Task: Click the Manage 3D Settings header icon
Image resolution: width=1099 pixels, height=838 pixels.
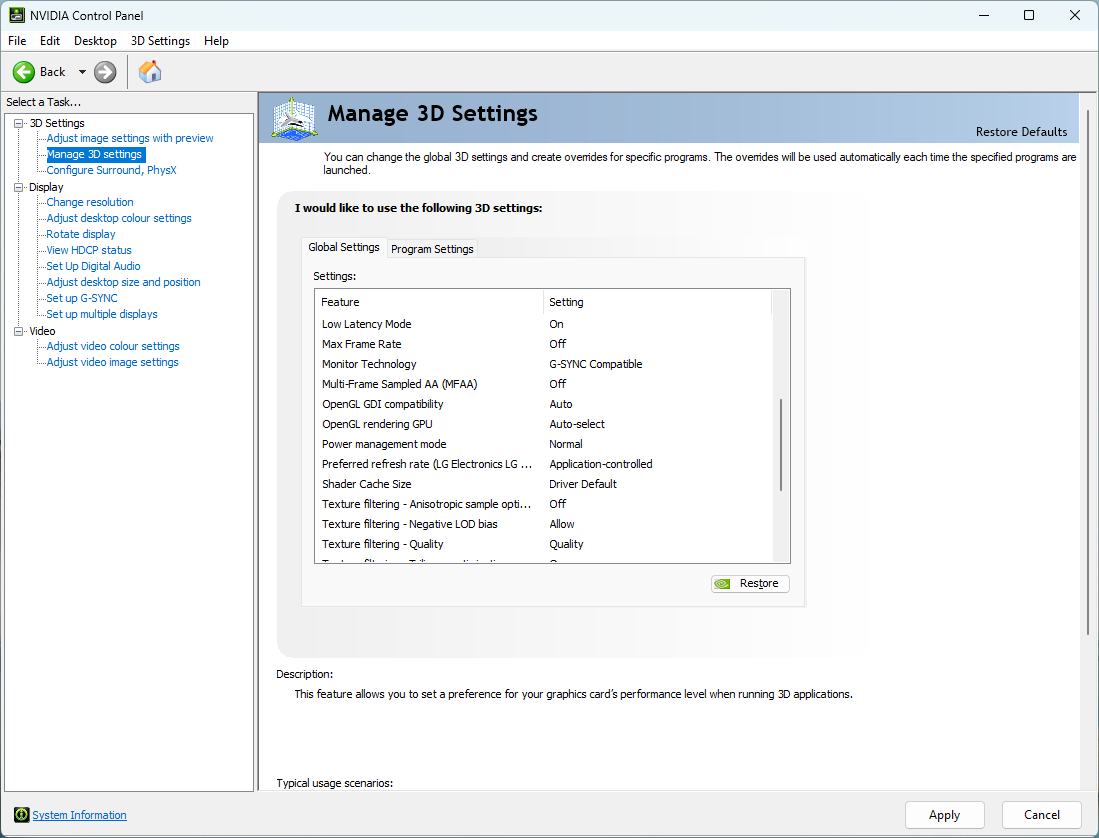Action: (294, 118)
